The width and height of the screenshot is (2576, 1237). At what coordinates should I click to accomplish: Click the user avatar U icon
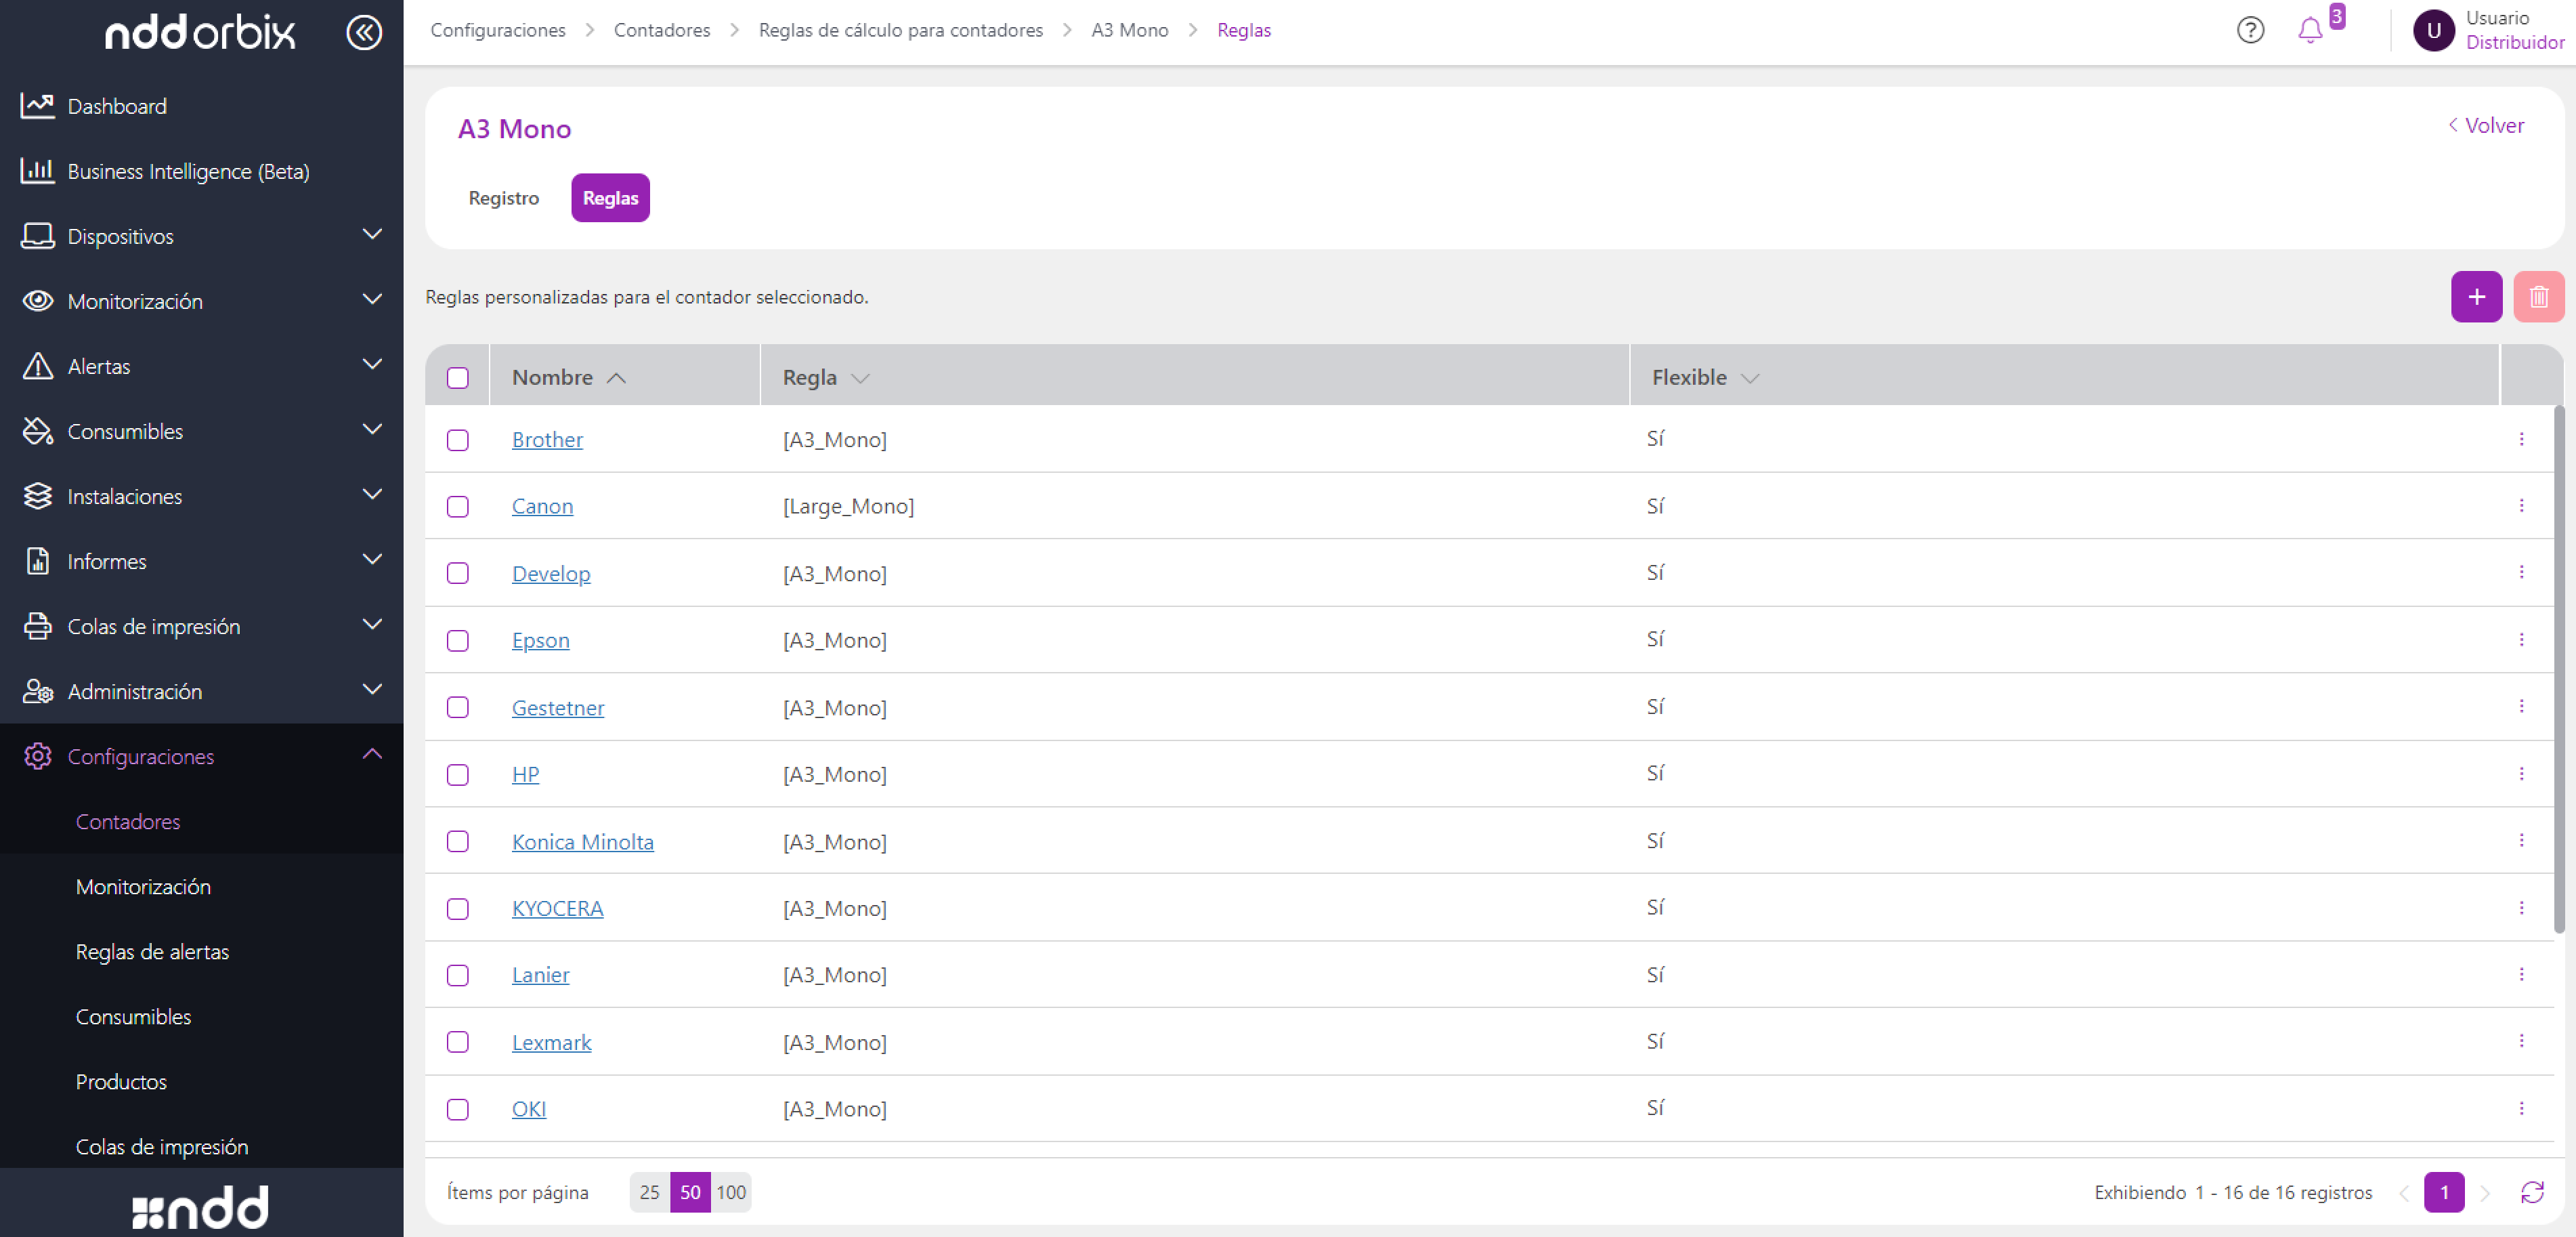2434,30
